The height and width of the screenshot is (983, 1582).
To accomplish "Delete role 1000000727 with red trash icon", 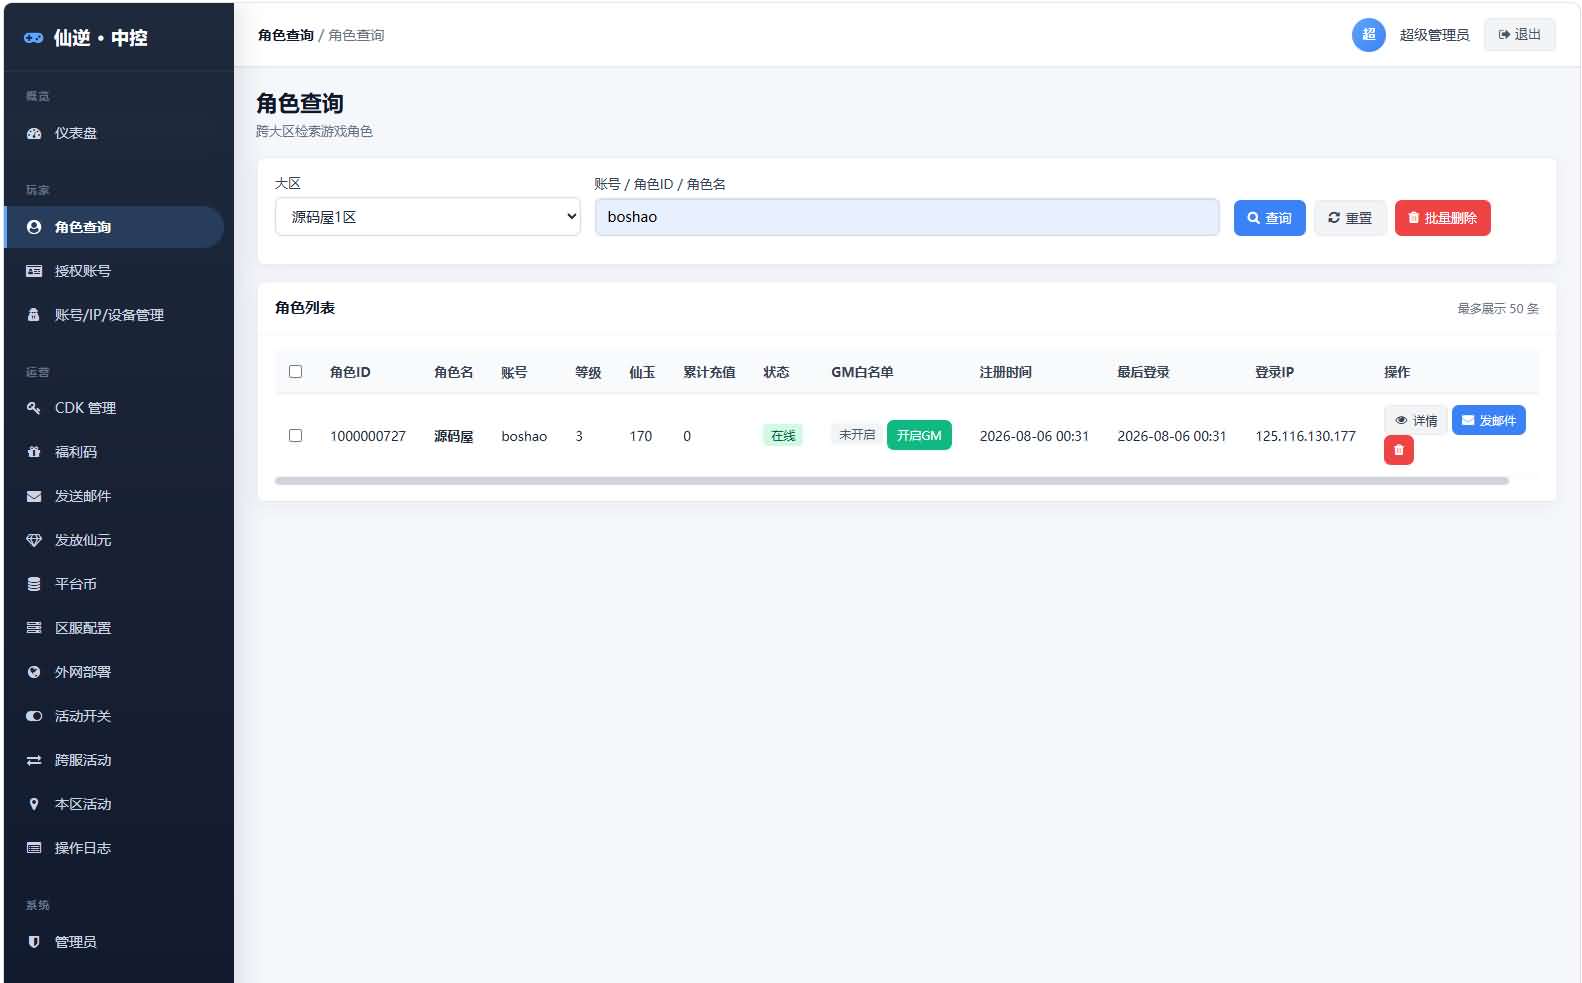I will click(x=1398, y=450).
